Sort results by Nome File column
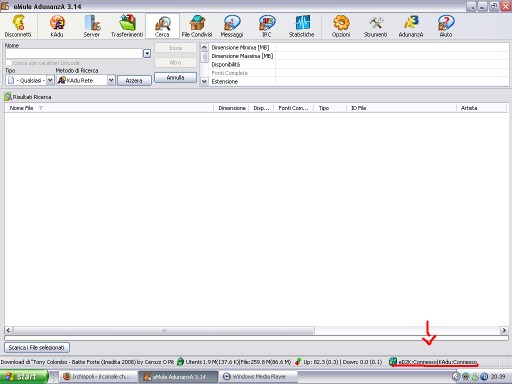Image resolution: width=512 pixels, height=384 pixels. coord(109,108)
